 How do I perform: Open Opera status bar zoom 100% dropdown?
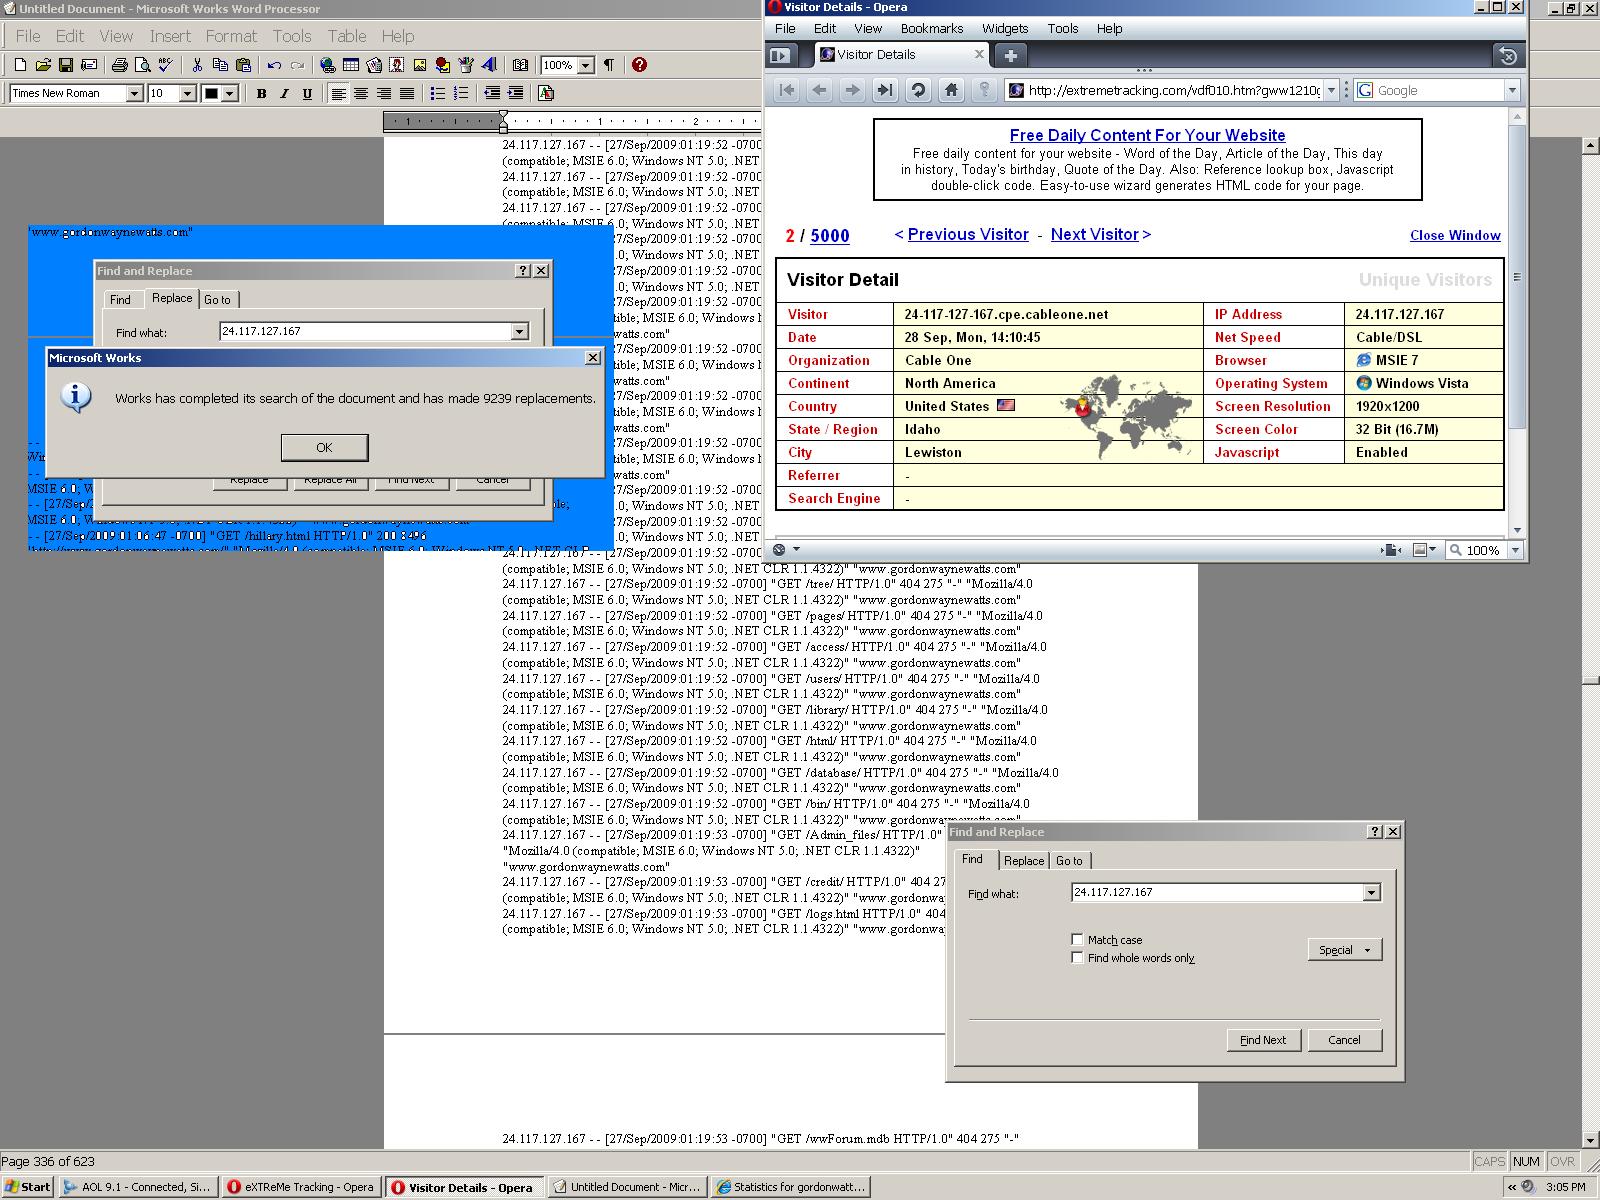[x=1515, y=550]
